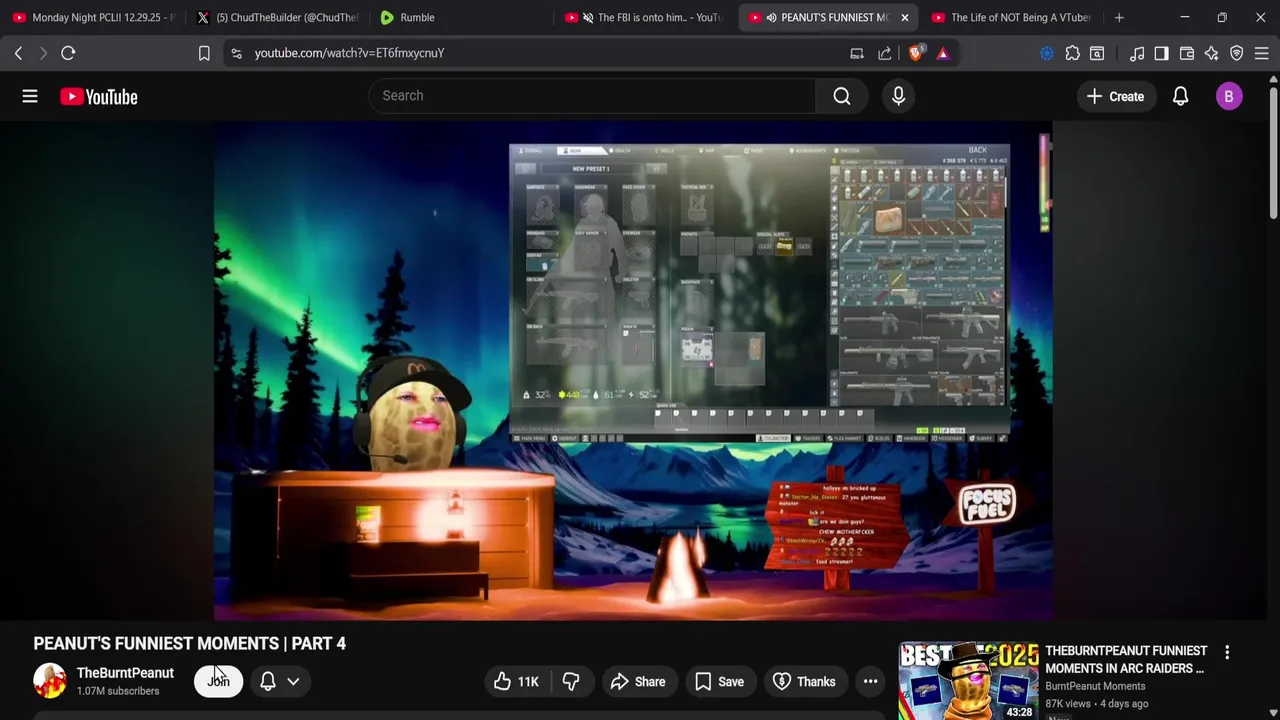The image size is (1280, 720).
Task: Bookmark this page with the bookmark icon
Action: pyautogui.click(x=204, y=53)
